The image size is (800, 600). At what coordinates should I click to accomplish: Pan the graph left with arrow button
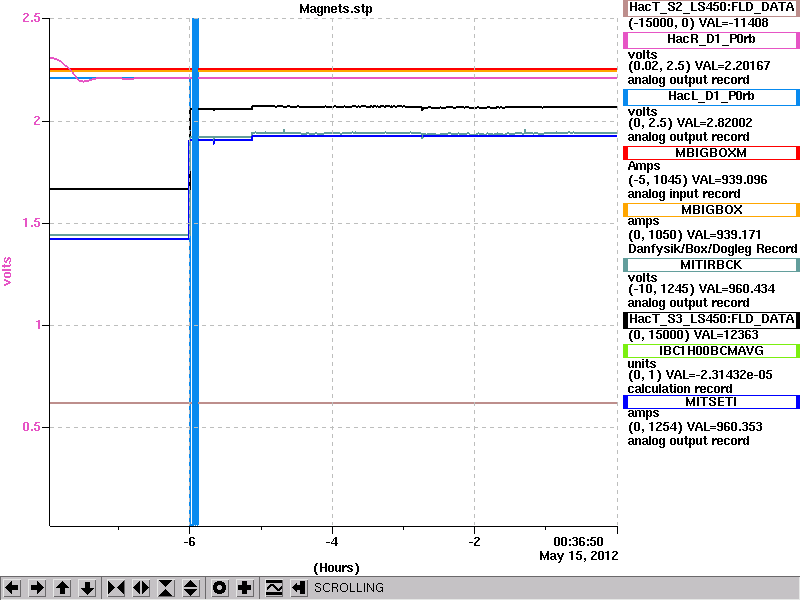12,588
